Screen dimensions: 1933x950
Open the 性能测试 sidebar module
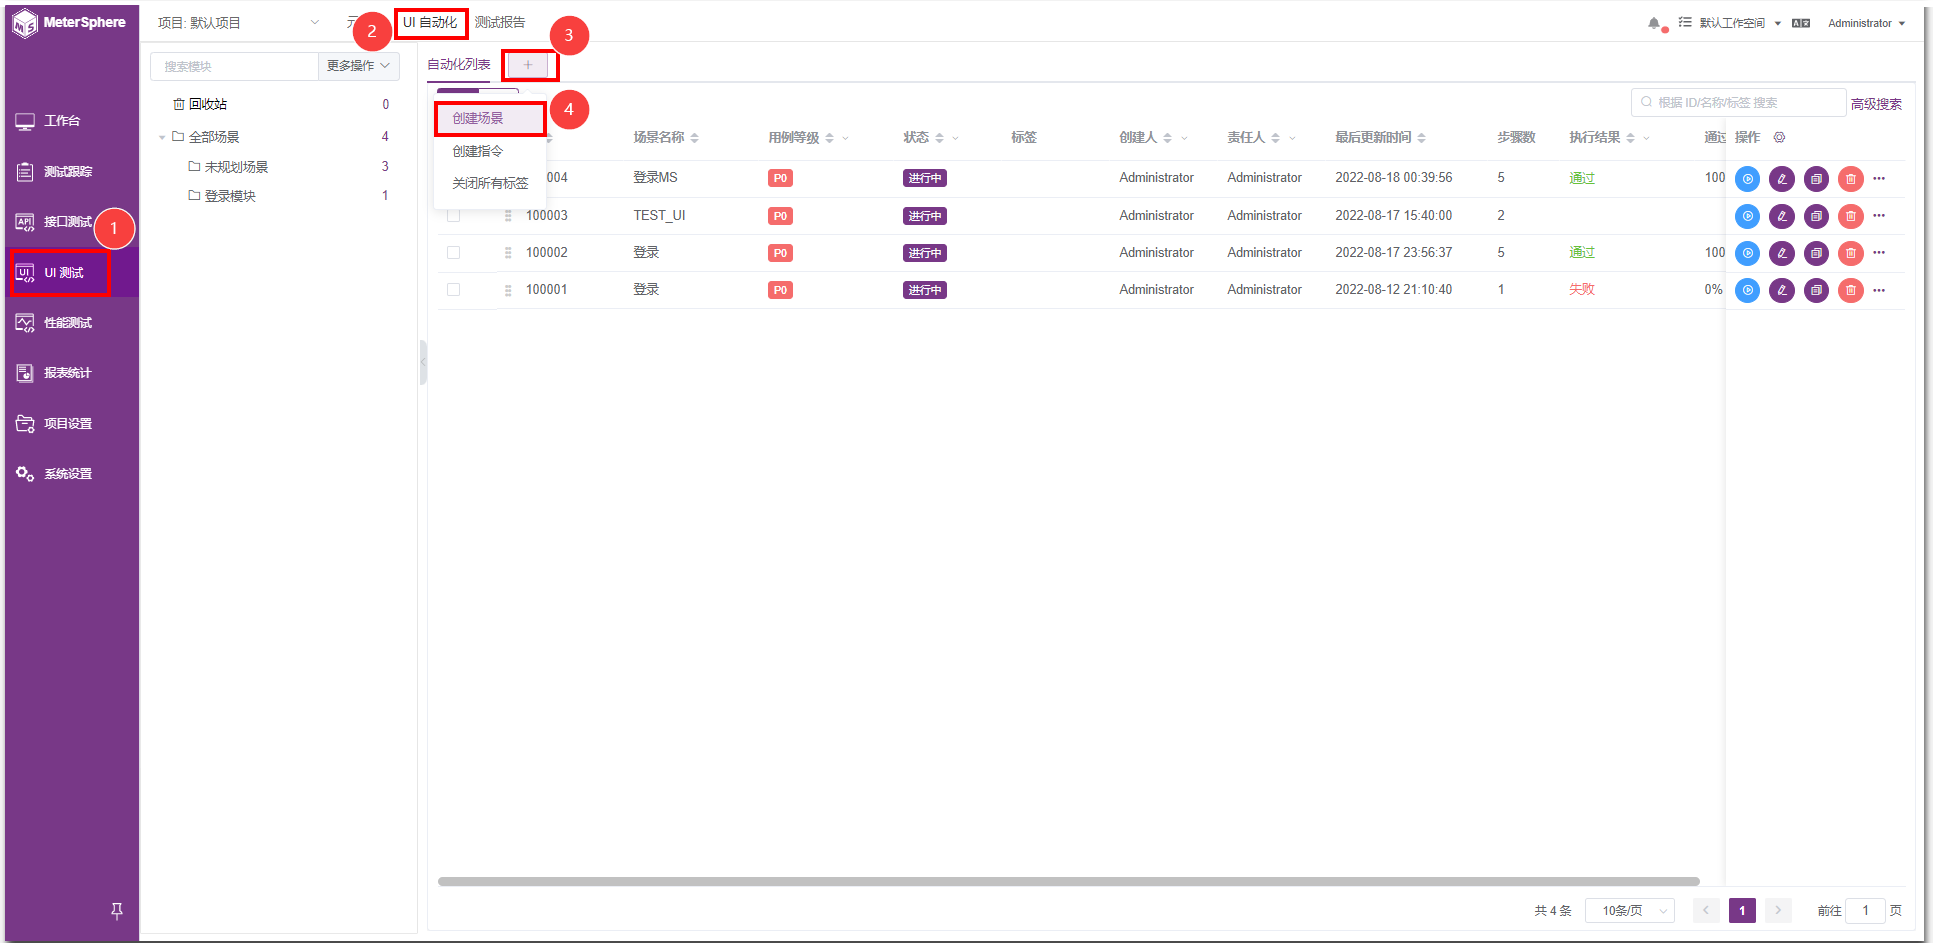click(70, 323)
